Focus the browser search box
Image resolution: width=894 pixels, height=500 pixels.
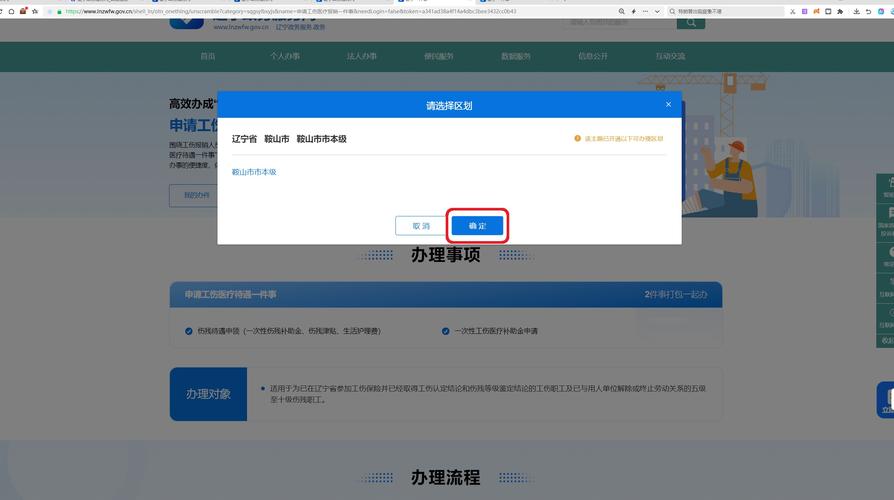[x=724, y=11]
